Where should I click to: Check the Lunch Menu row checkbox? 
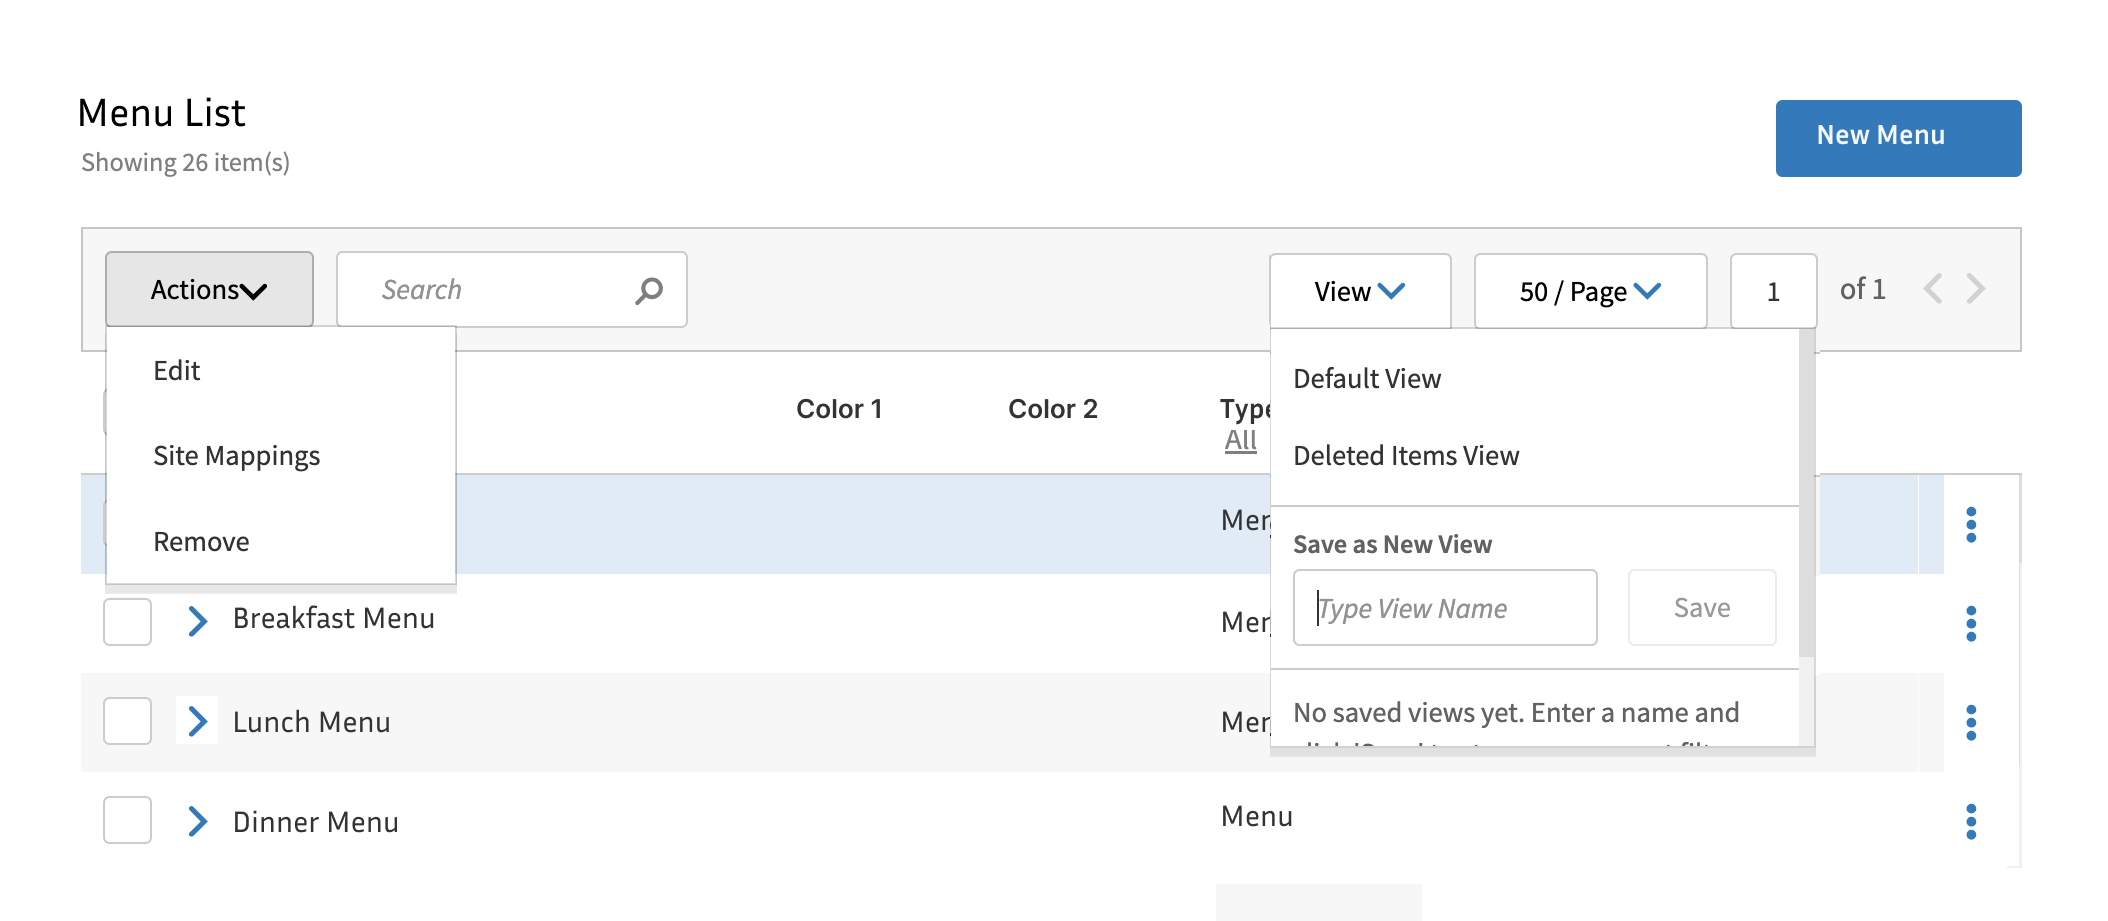coord(126,722)
